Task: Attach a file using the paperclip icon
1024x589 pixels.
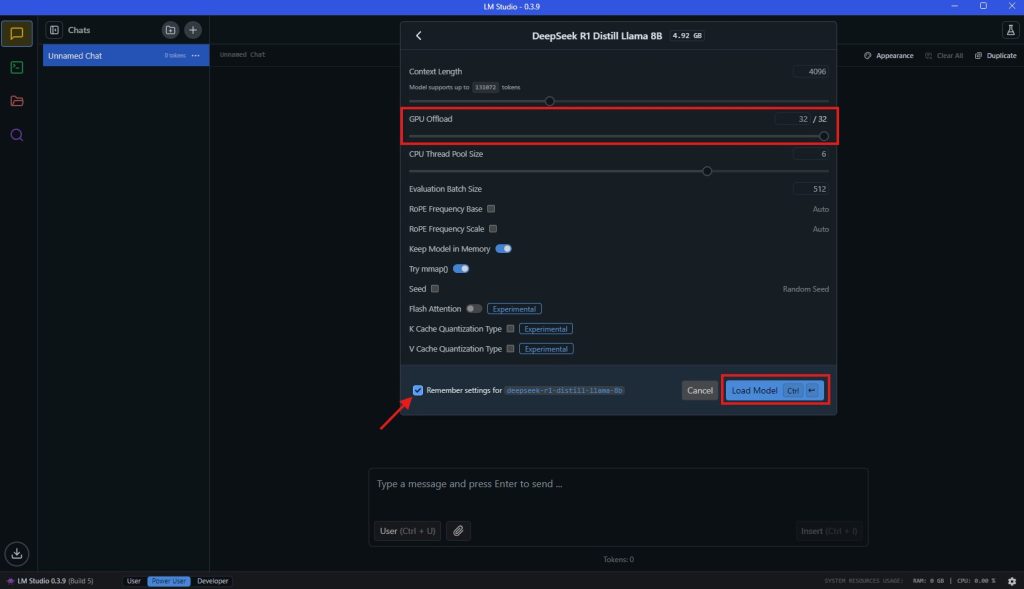Action: point(459,531)
